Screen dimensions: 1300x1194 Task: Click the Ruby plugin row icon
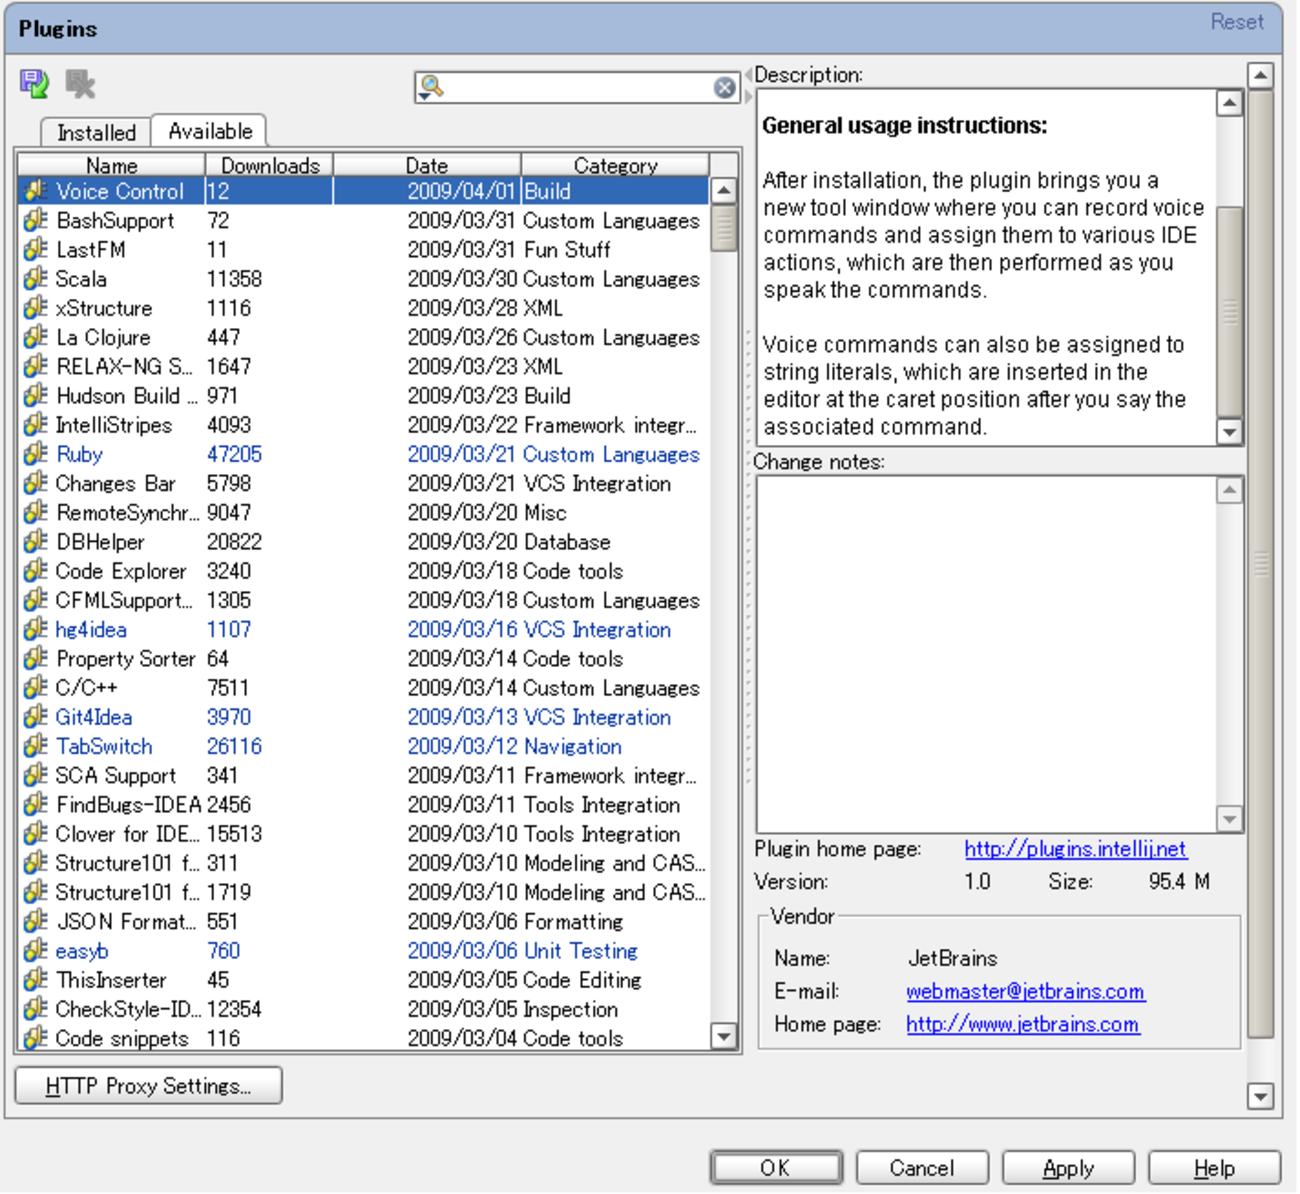coord(36,454)
